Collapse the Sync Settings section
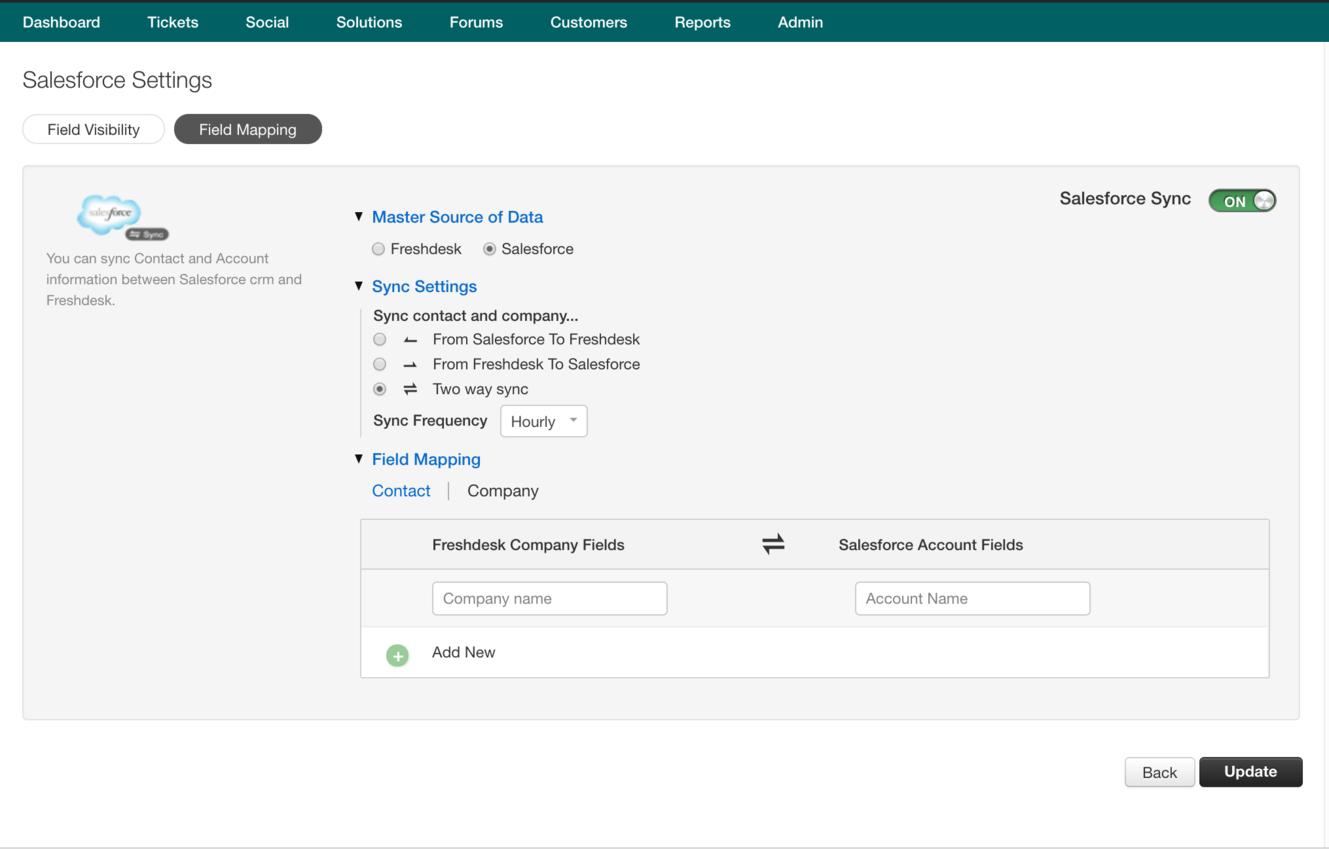The width and height of the screenshot is (1329, 850). point(359,286)
